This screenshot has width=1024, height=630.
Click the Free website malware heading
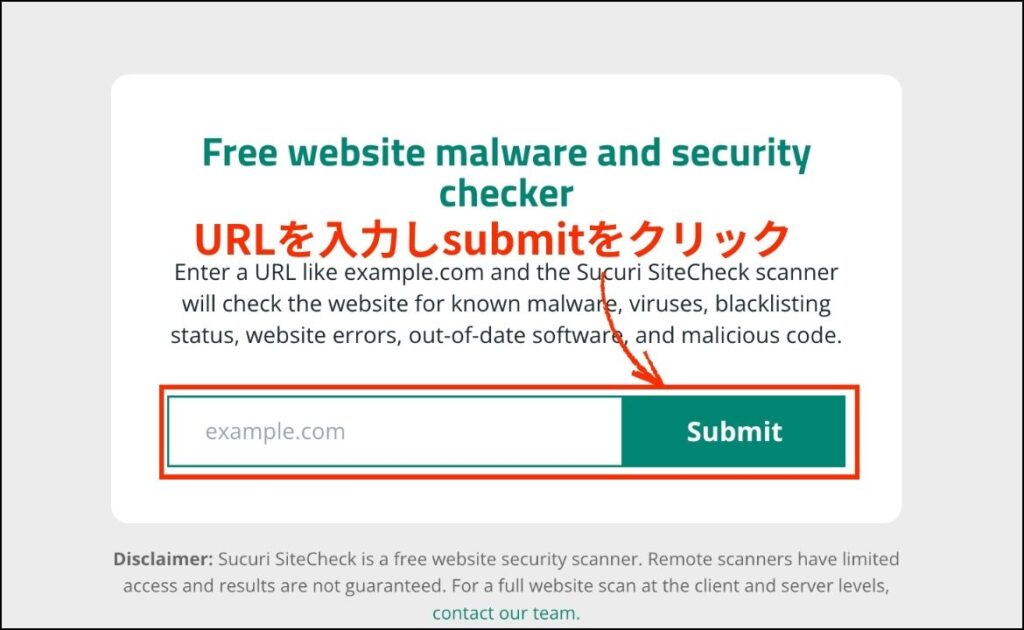506,172
